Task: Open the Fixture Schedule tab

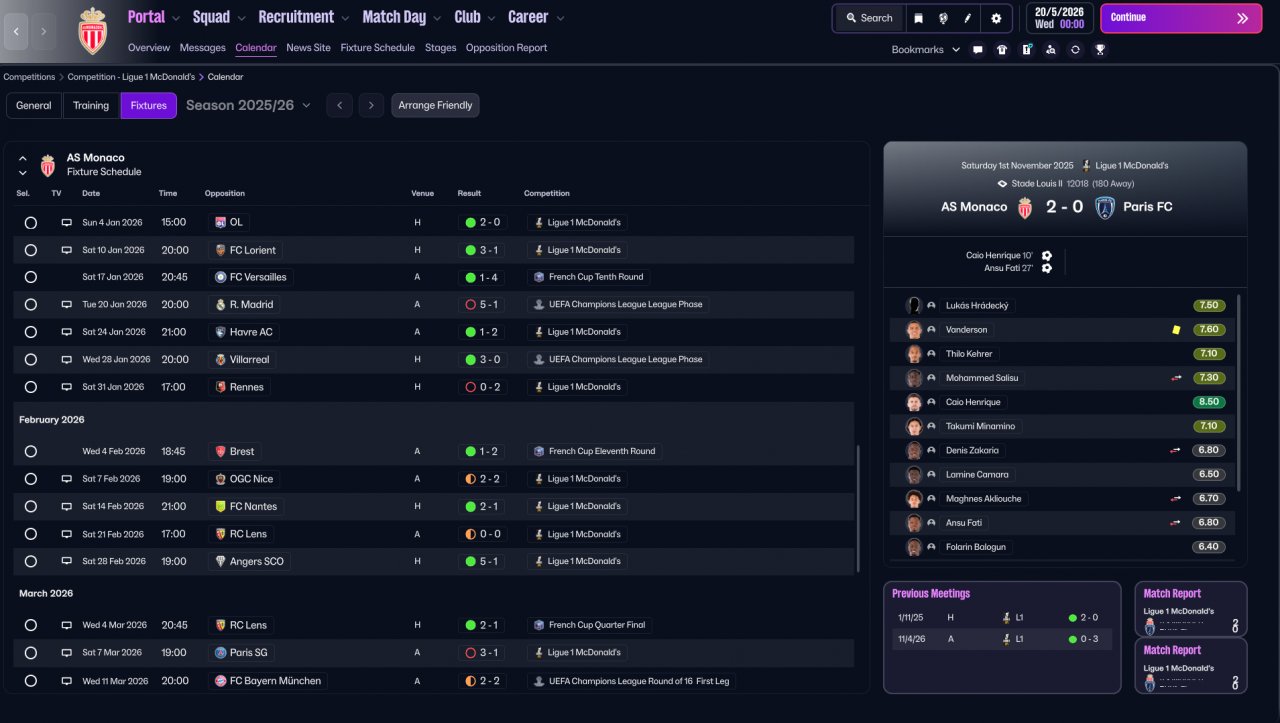Action: coord(377,48)
